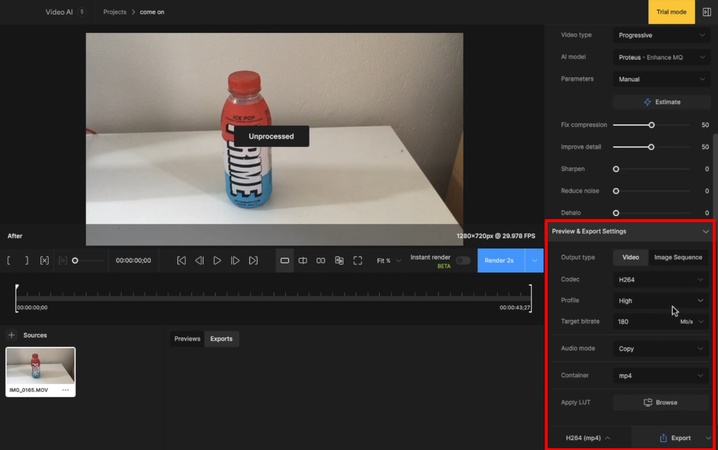Toggle the side panel icon
The width and height of the screenshot is (718, 450).
click(707, 12)
